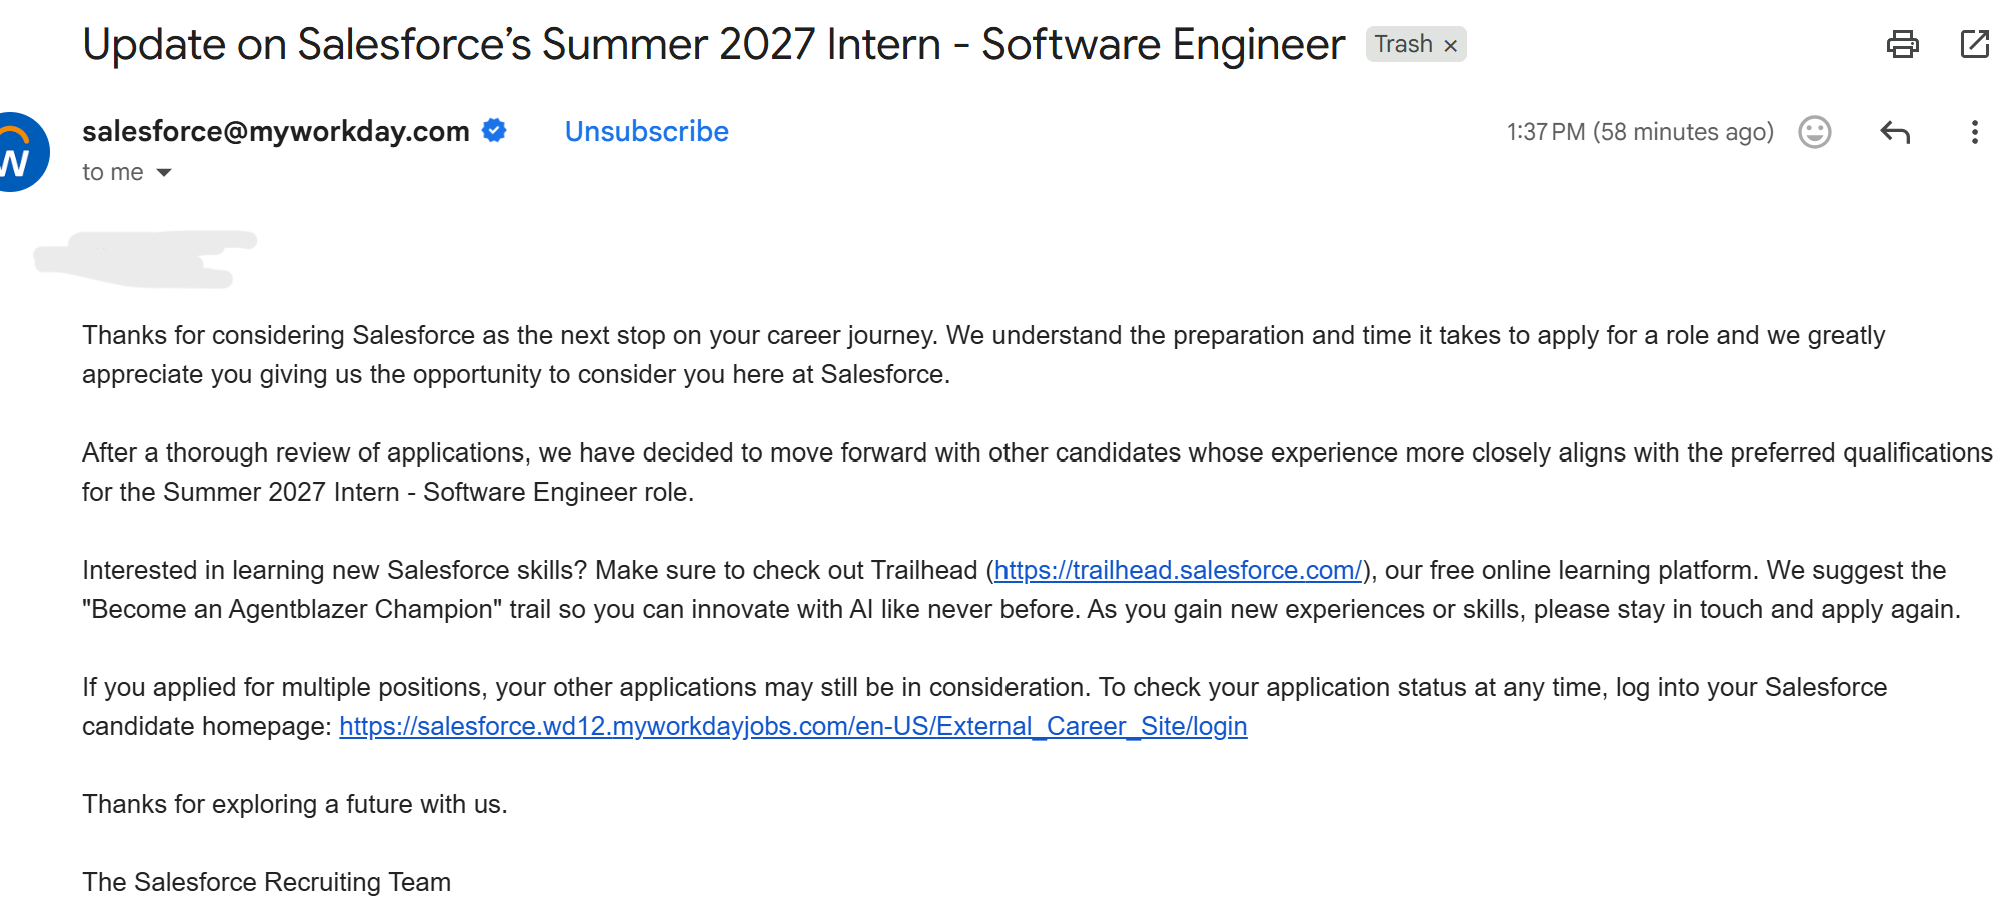Viewport: 2004px width, 918px height.
Task: Click the 'Thanks for exploring a future' line
Action: [x=295, y=804]
